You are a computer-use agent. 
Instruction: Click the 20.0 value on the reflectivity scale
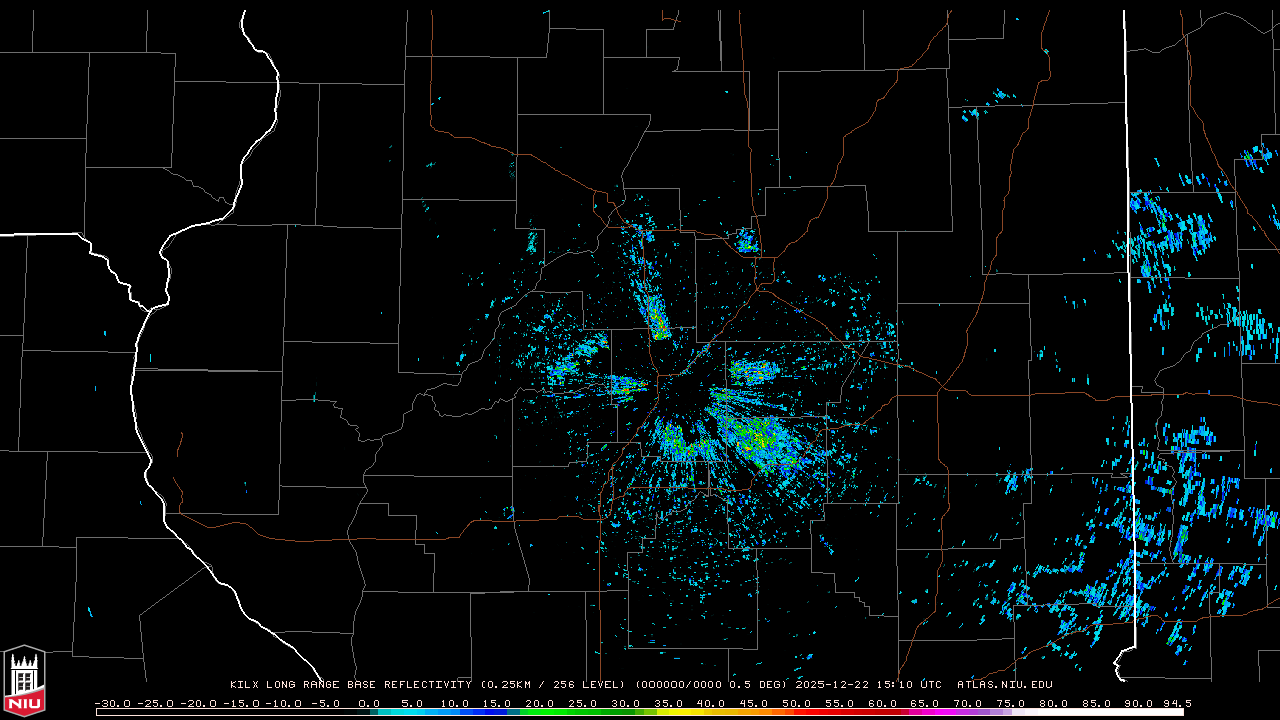[x=541, y=704]
